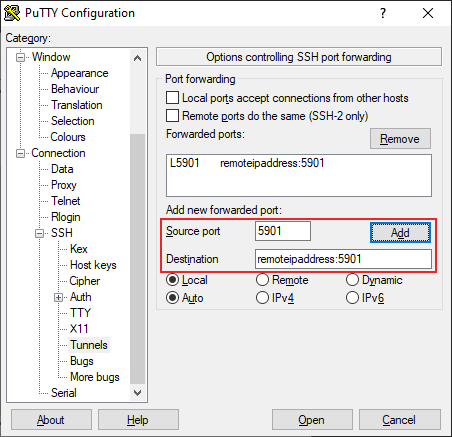The image size is (452, 437).
Task: Collapse the Window tree node
Action: pos(20,57)
